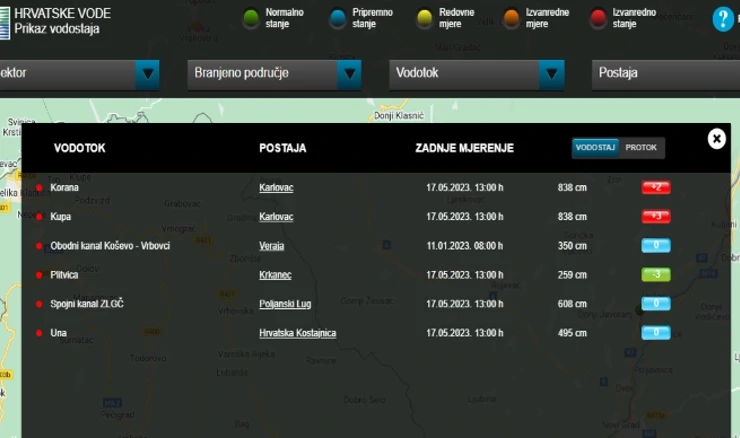Open Karlovac station link for Kupa
The height and width of the screenshot is (438, 740).
coord(276,217)
